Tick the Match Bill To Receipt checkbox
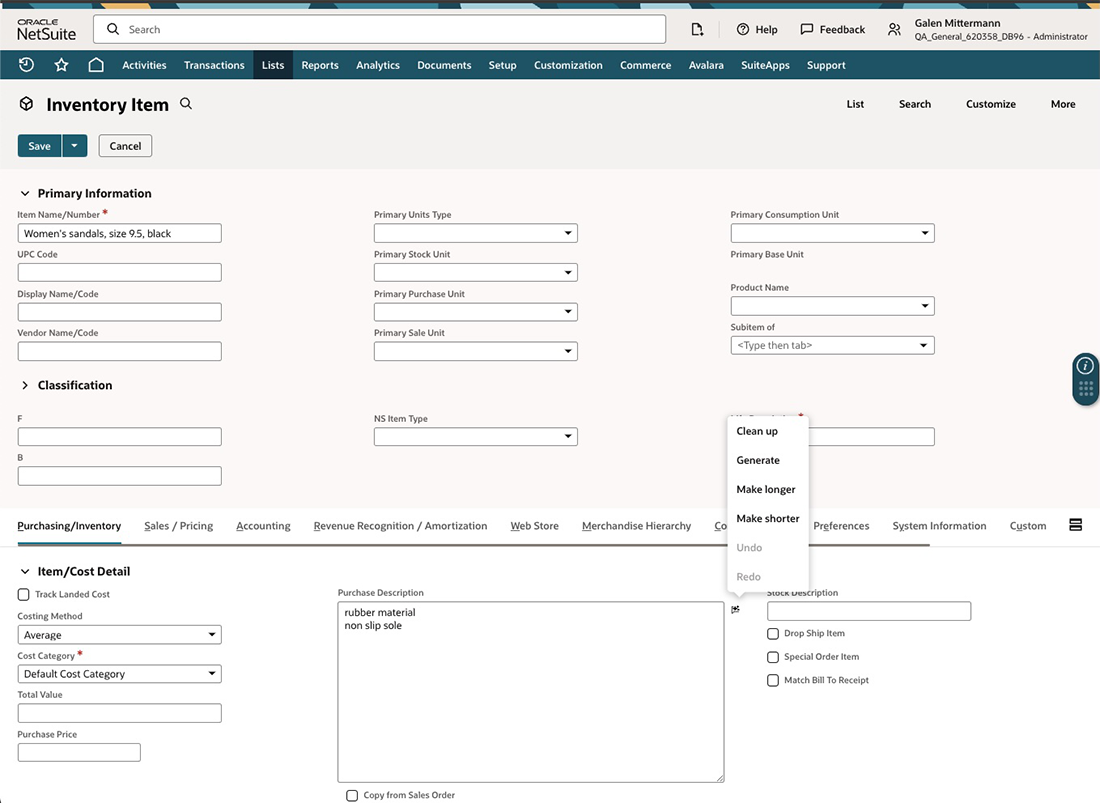 coord(773,680)
